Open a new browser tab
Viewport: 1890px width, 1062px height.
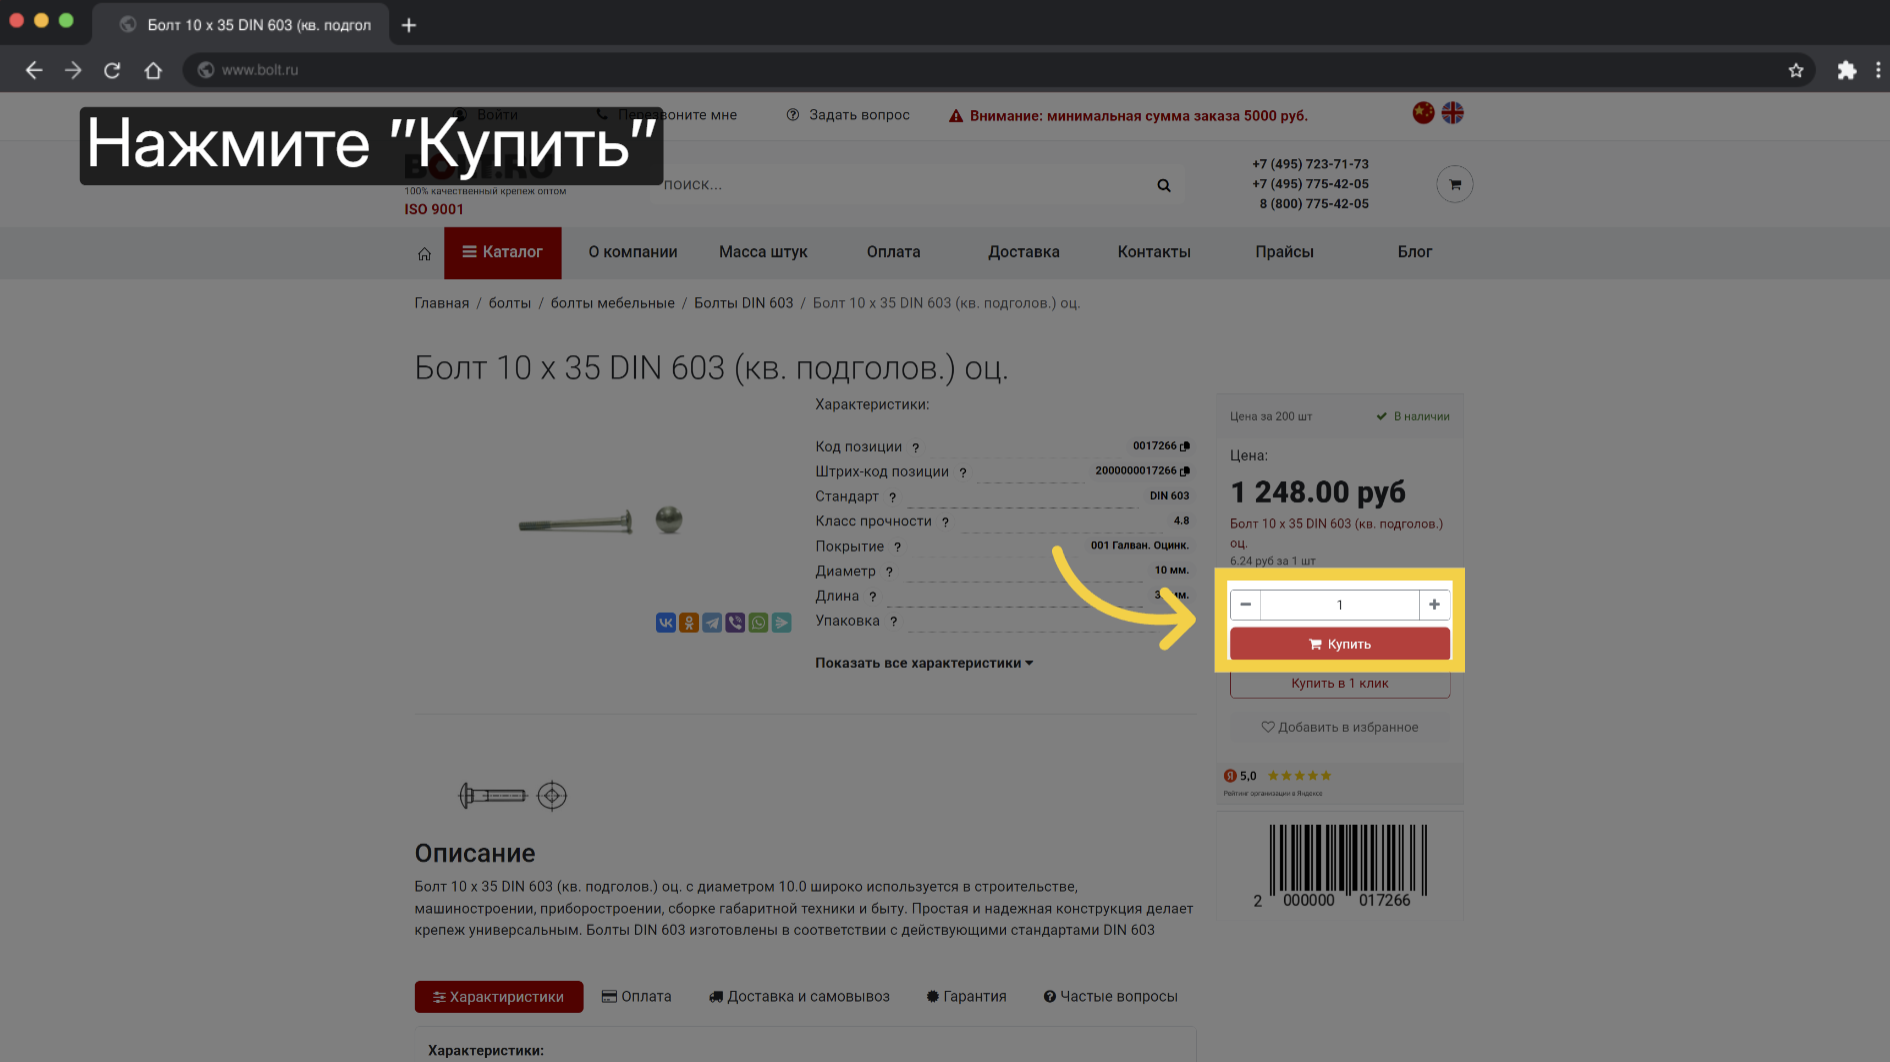pos(409,25)
